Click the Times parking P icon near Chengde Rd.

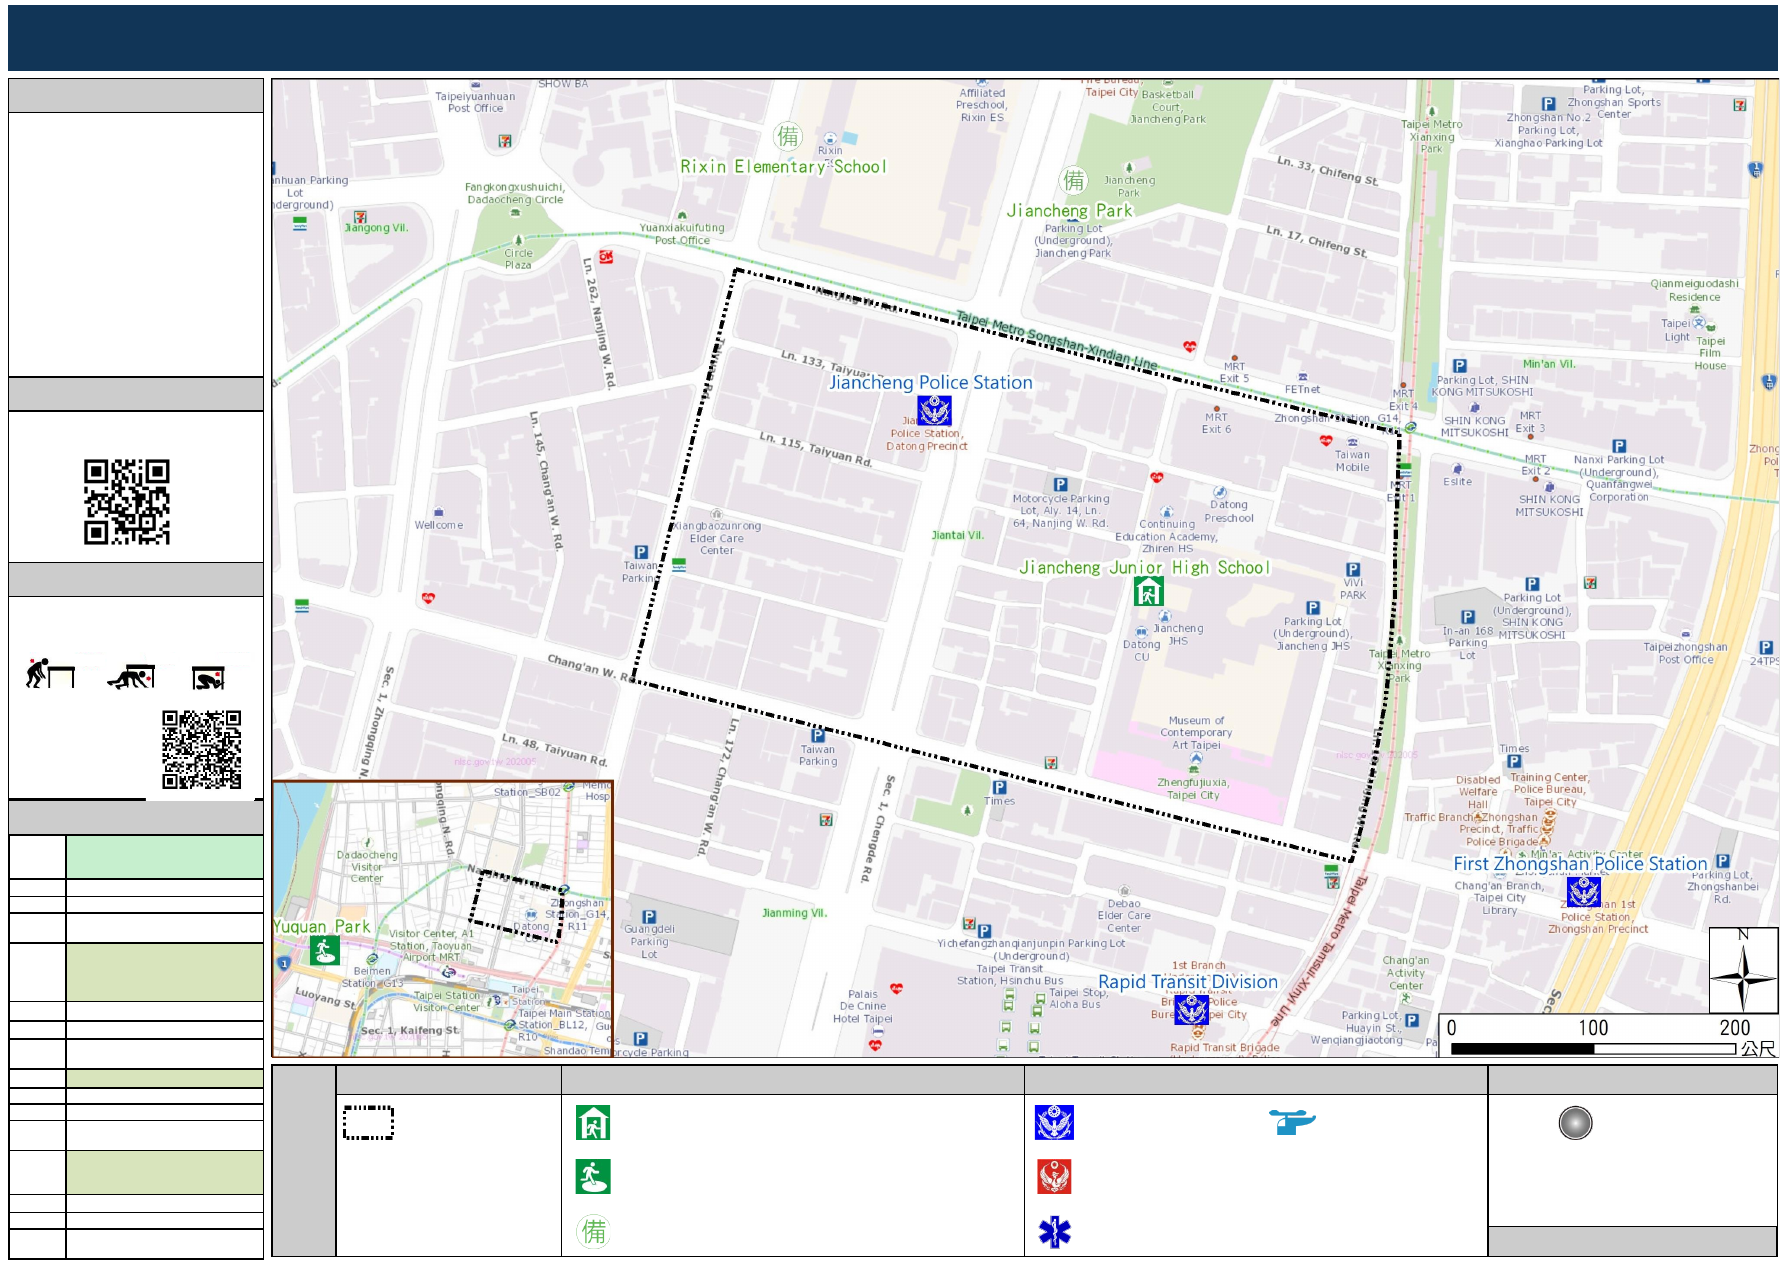pos(999,787)
